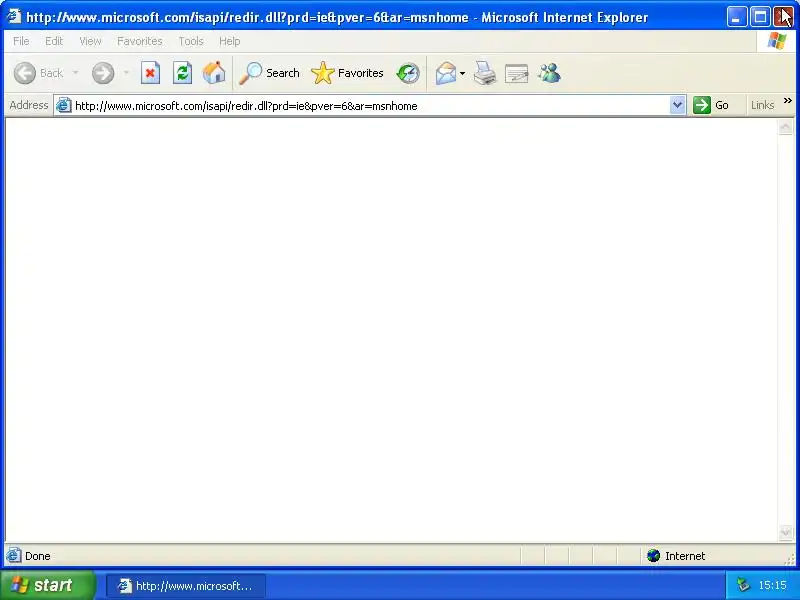Maximize the Internet Explorer window
Viewport: 800px width, 600px height.
click(x=760, y=17)
